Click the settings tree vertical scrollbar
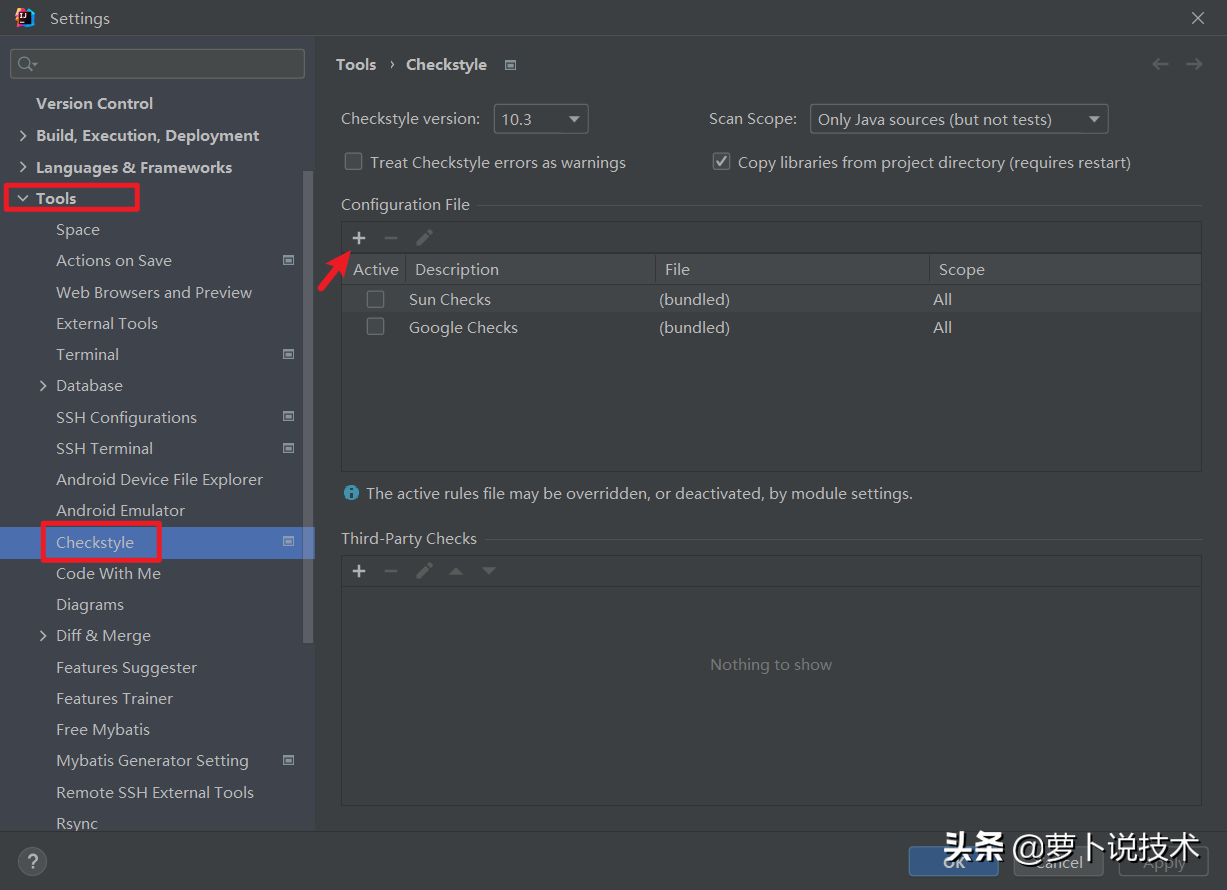This screenshot has width=1227, height=890. [308, 405]
